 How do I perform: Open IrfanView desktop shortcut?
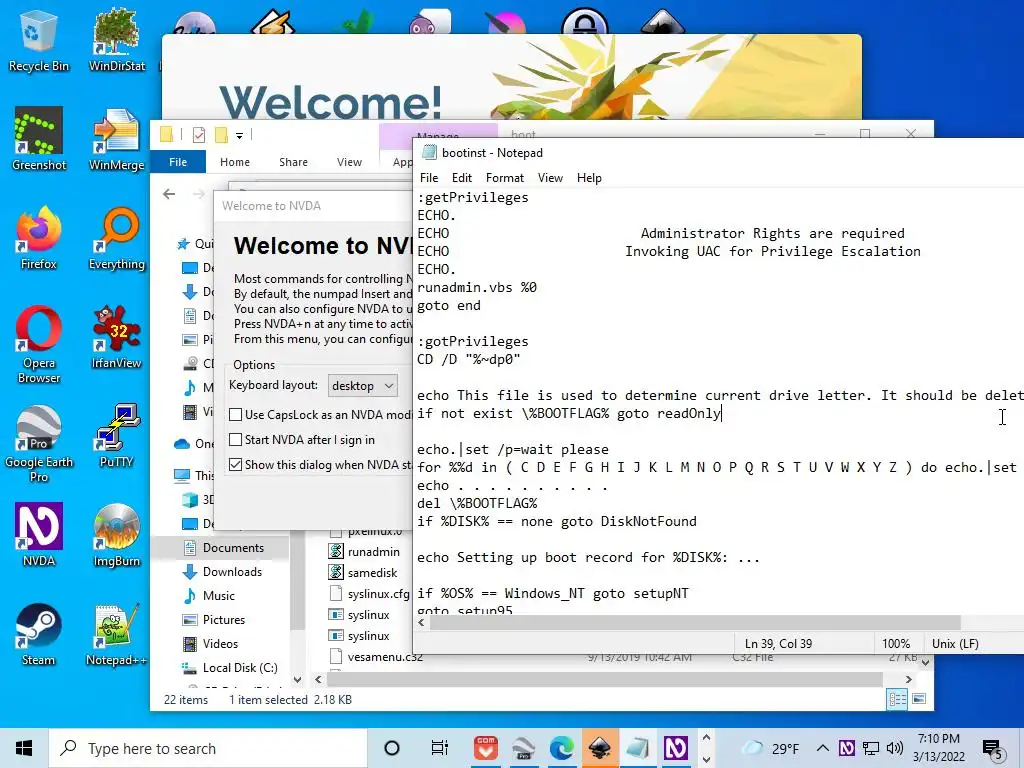click(x=117, y=338)
